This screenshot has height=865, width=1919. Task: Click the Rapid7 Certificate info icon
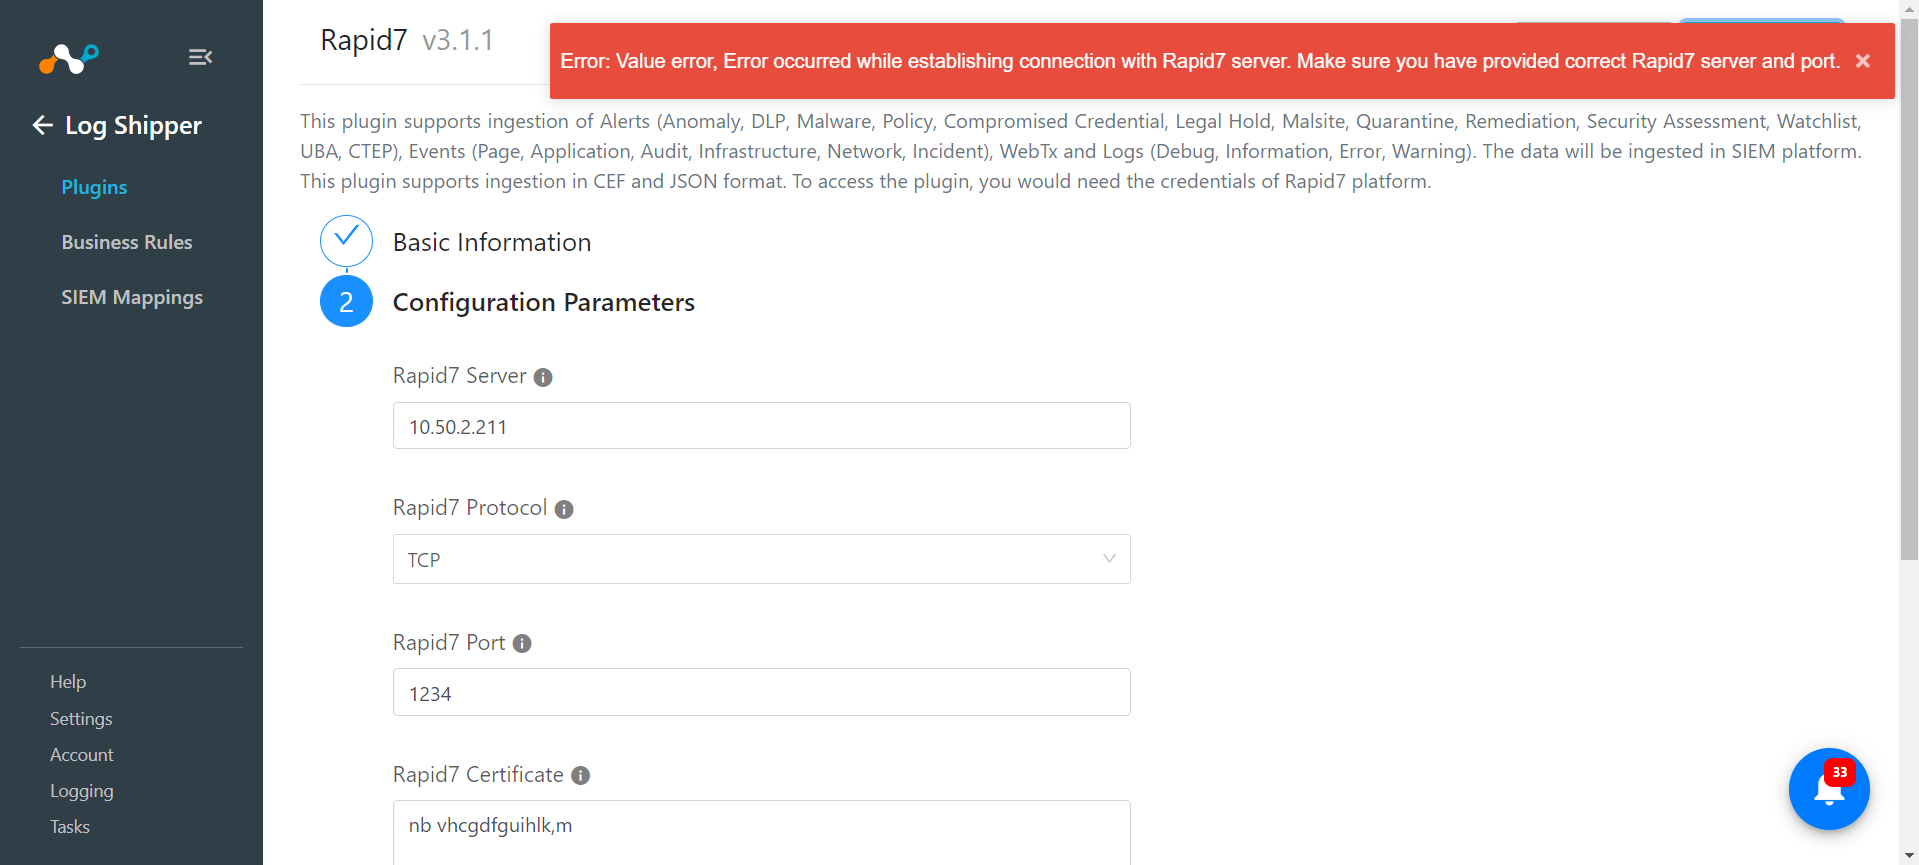coord(581,776)
